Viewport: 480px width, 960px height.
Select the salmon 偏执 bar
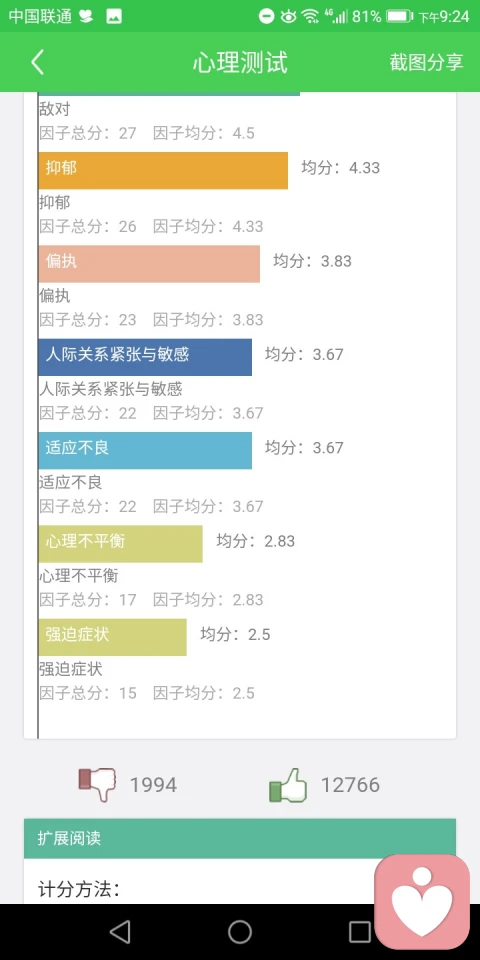click(149, 264)
